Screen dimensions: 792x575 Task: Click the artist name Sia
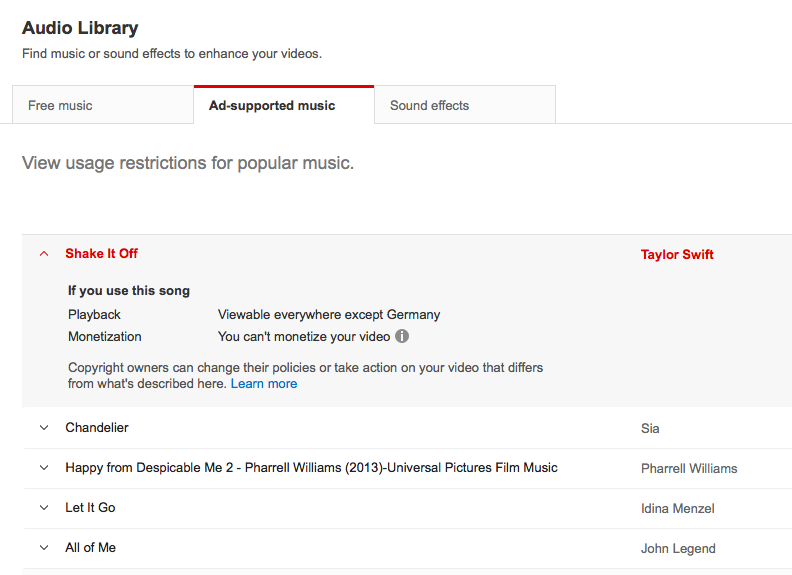point(650,429)
